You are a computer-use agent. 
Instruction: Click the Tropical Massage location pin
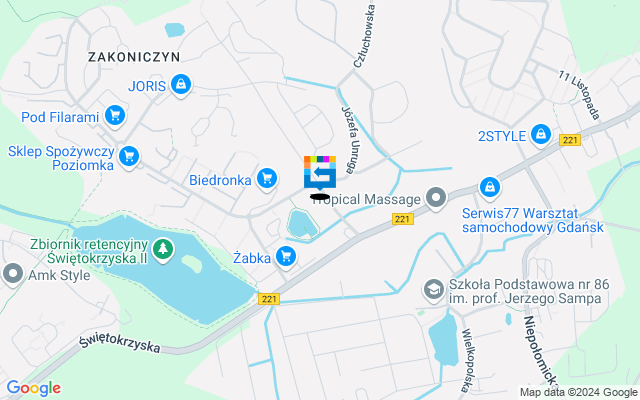[x=436, y=198]
